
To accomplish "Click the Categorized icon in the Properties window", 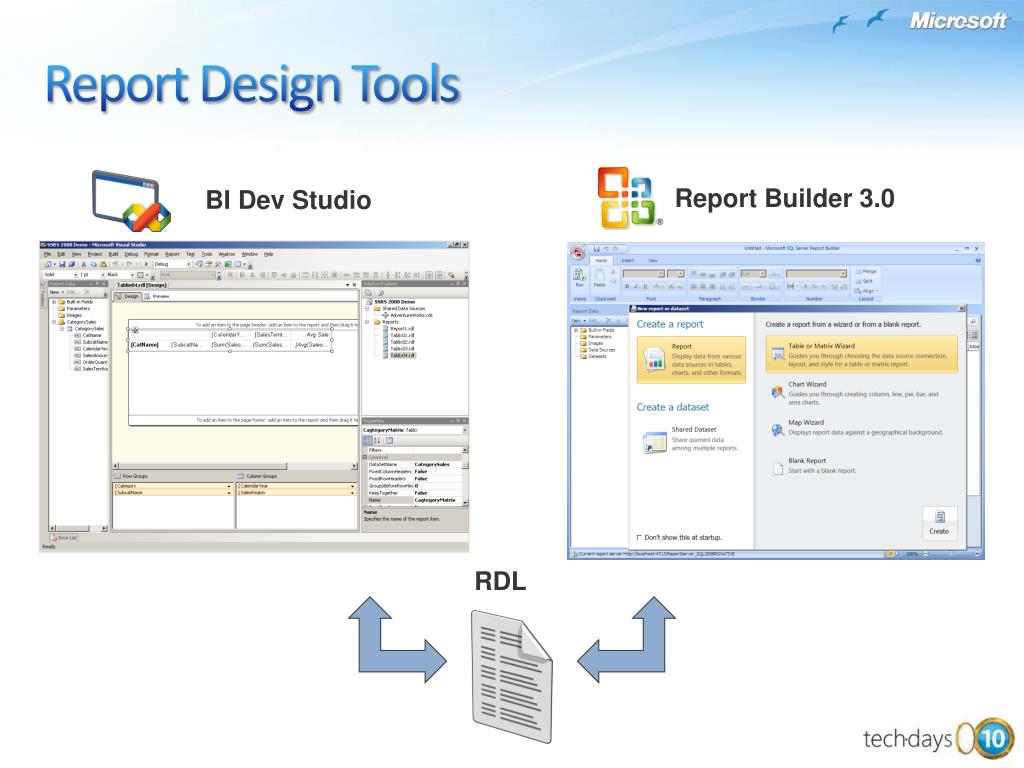I will [x=367, y=440].
